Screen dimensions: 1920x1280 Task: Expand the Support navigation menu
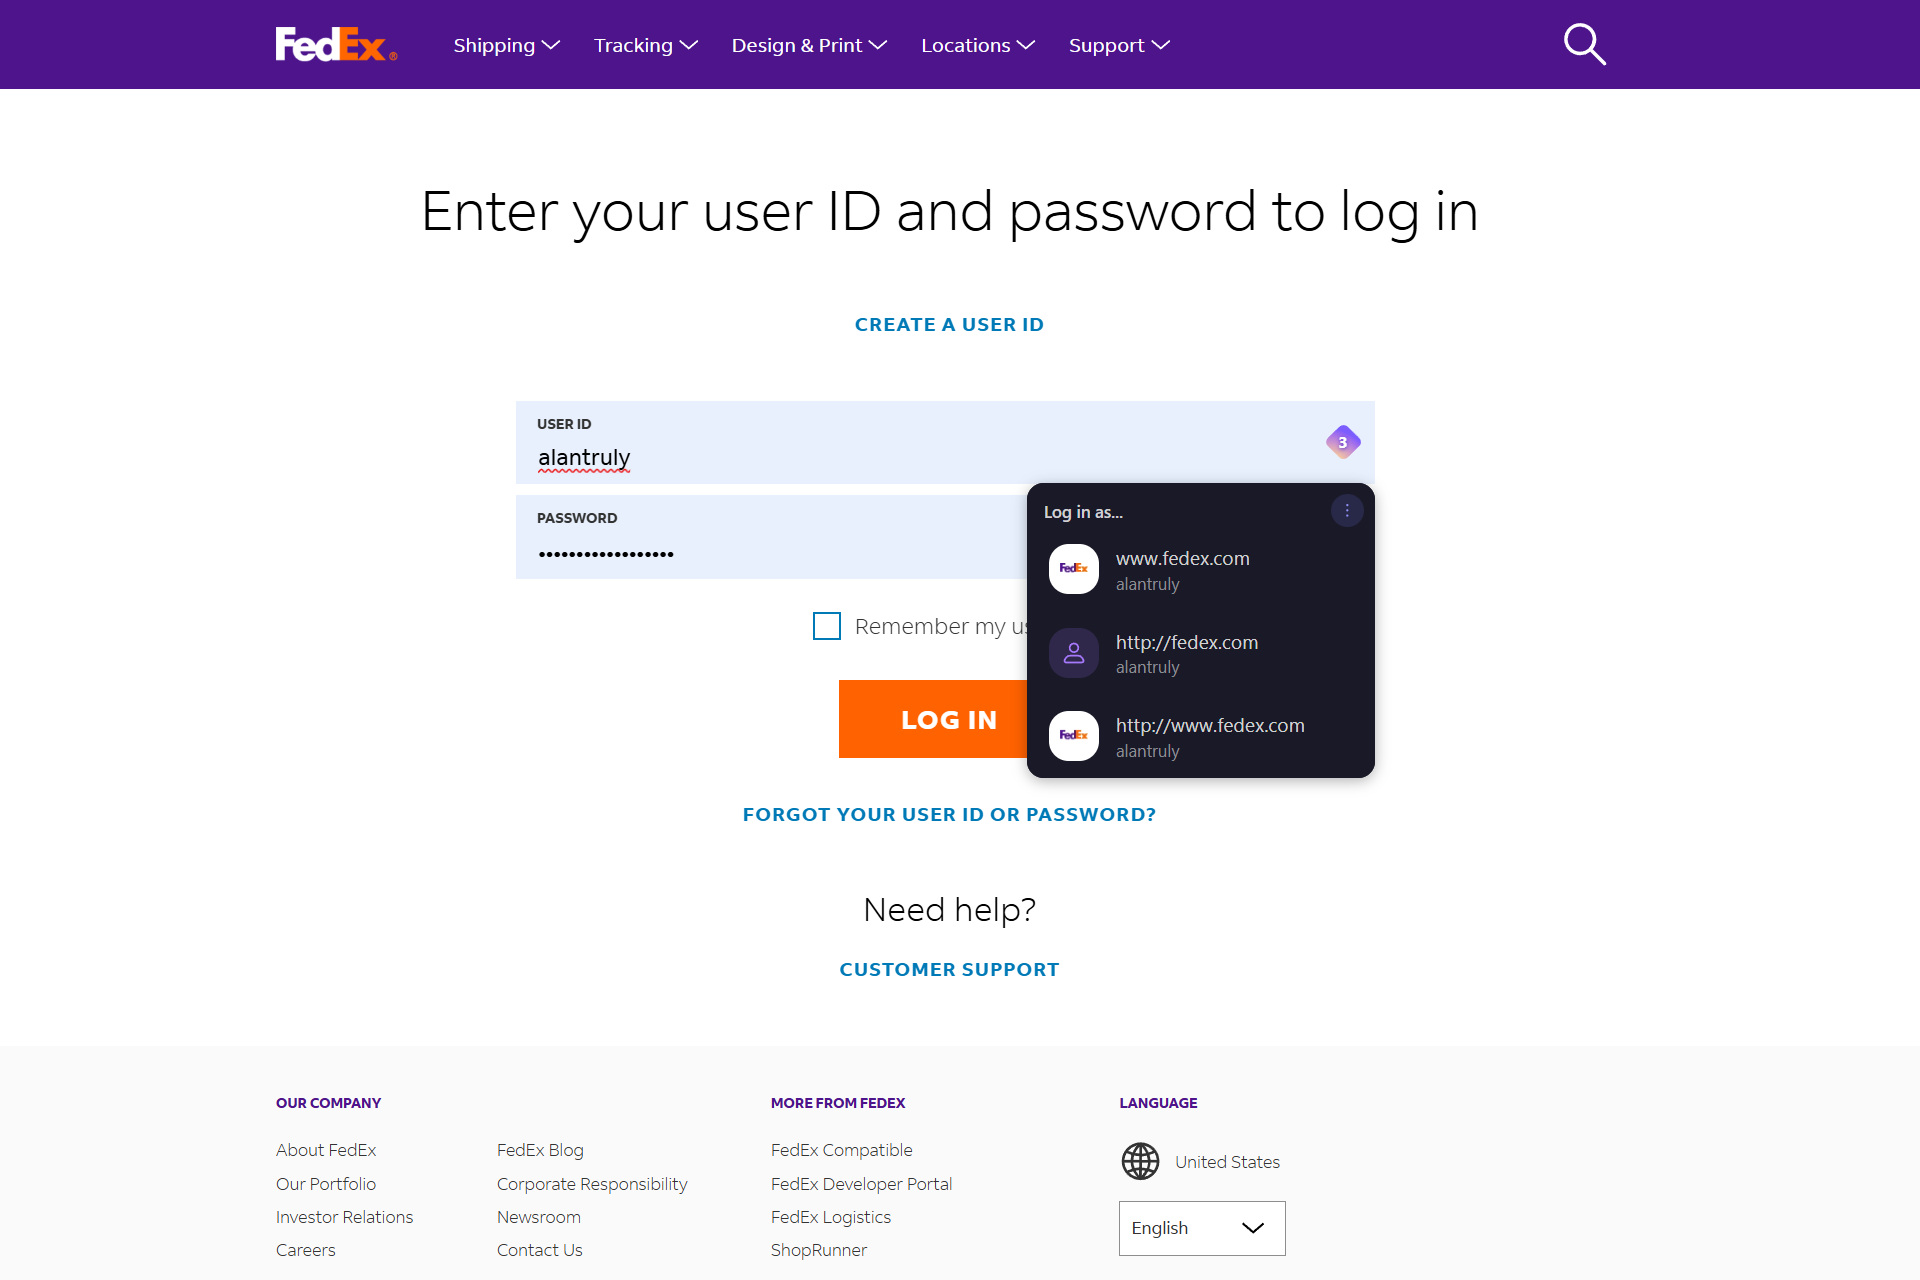(1120, 44)
